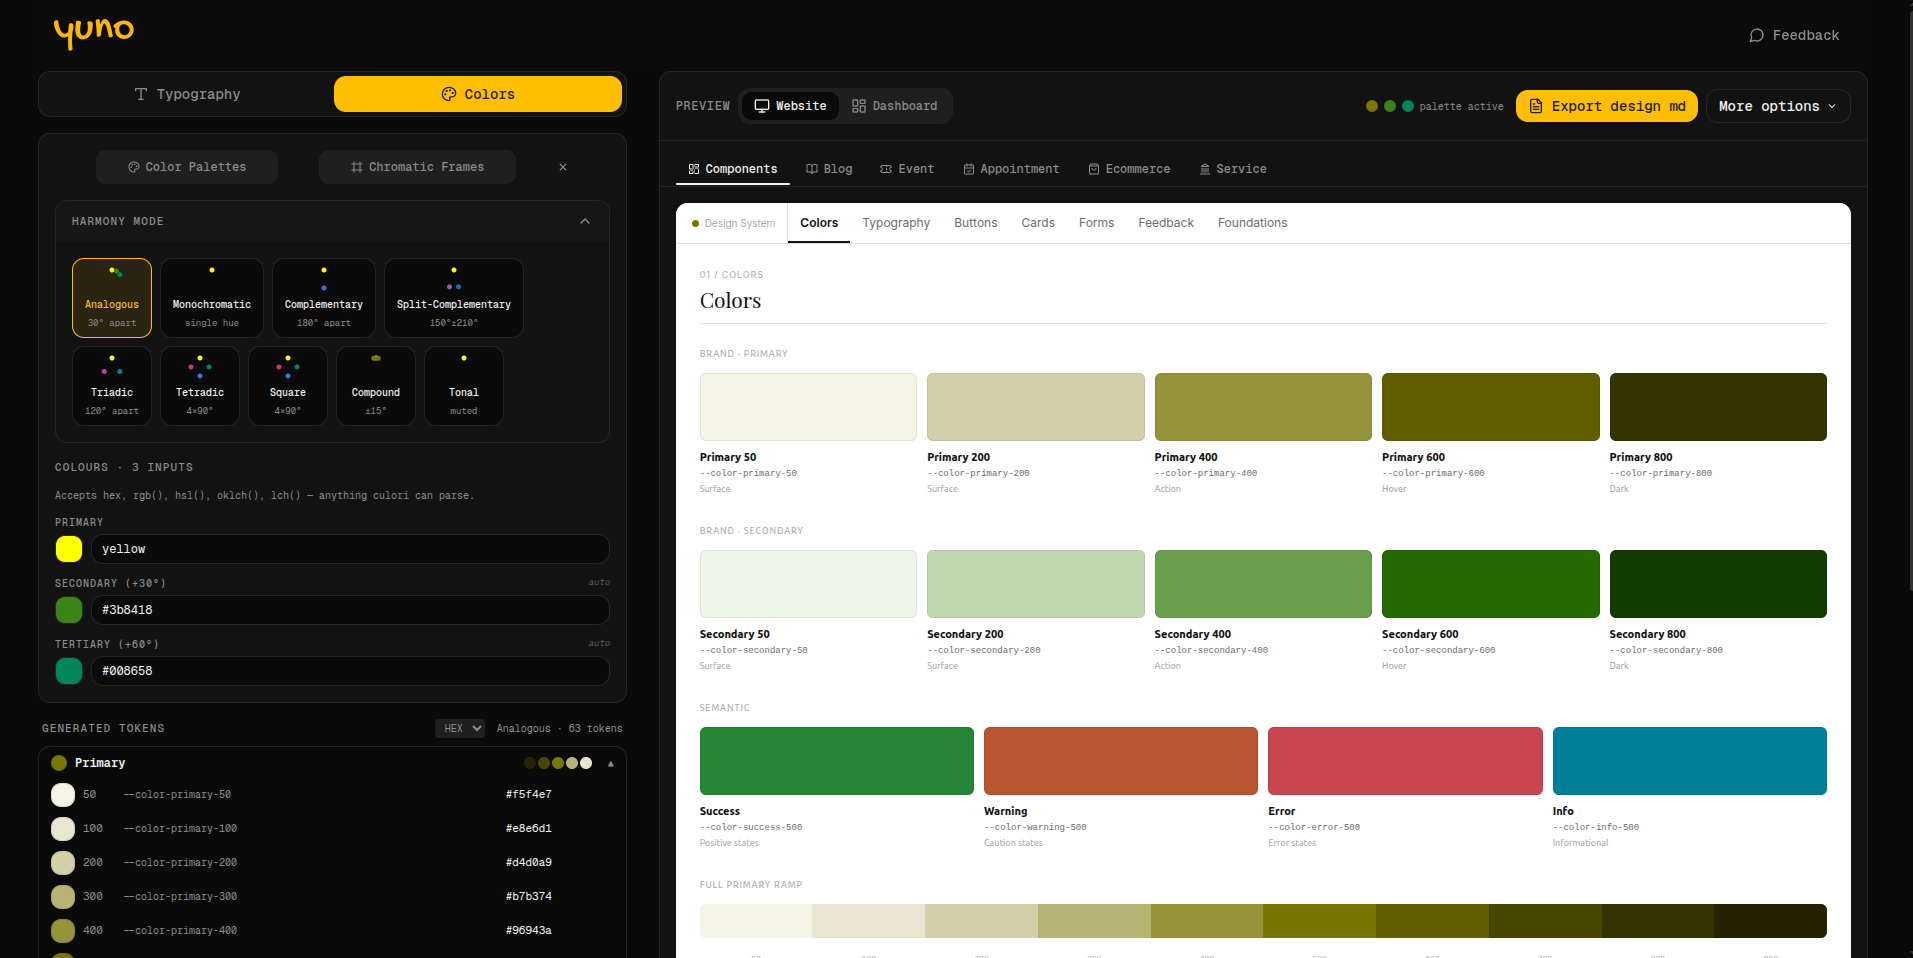1913x958 pixels.
Task: Collapse the Harmony Mode section
Action: click(x=585, y=221)
